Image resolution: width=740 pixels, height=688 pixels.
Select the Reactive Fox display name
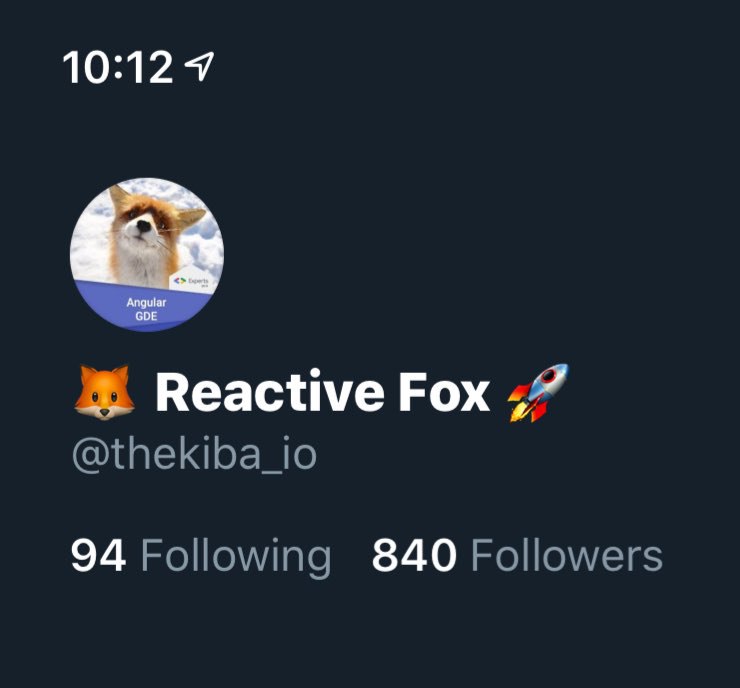pos(322,393)
